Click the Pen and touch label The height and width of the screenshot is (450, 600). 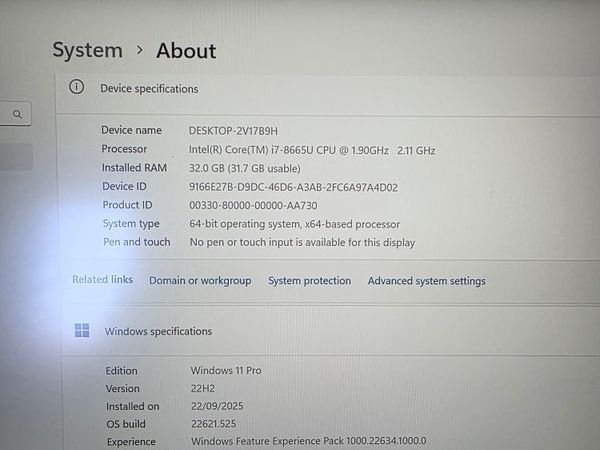137,242
